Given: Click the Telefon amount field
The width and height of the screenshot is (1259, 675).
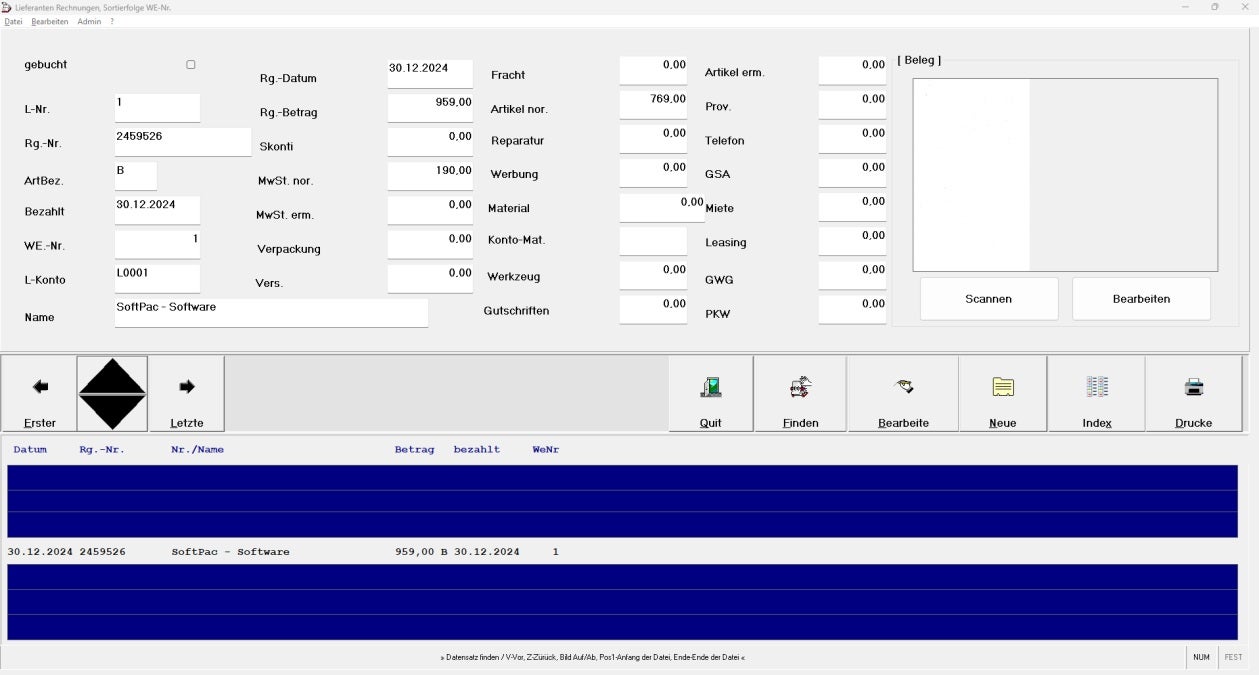Looking at the screenshot, I should tap(852, 138).
